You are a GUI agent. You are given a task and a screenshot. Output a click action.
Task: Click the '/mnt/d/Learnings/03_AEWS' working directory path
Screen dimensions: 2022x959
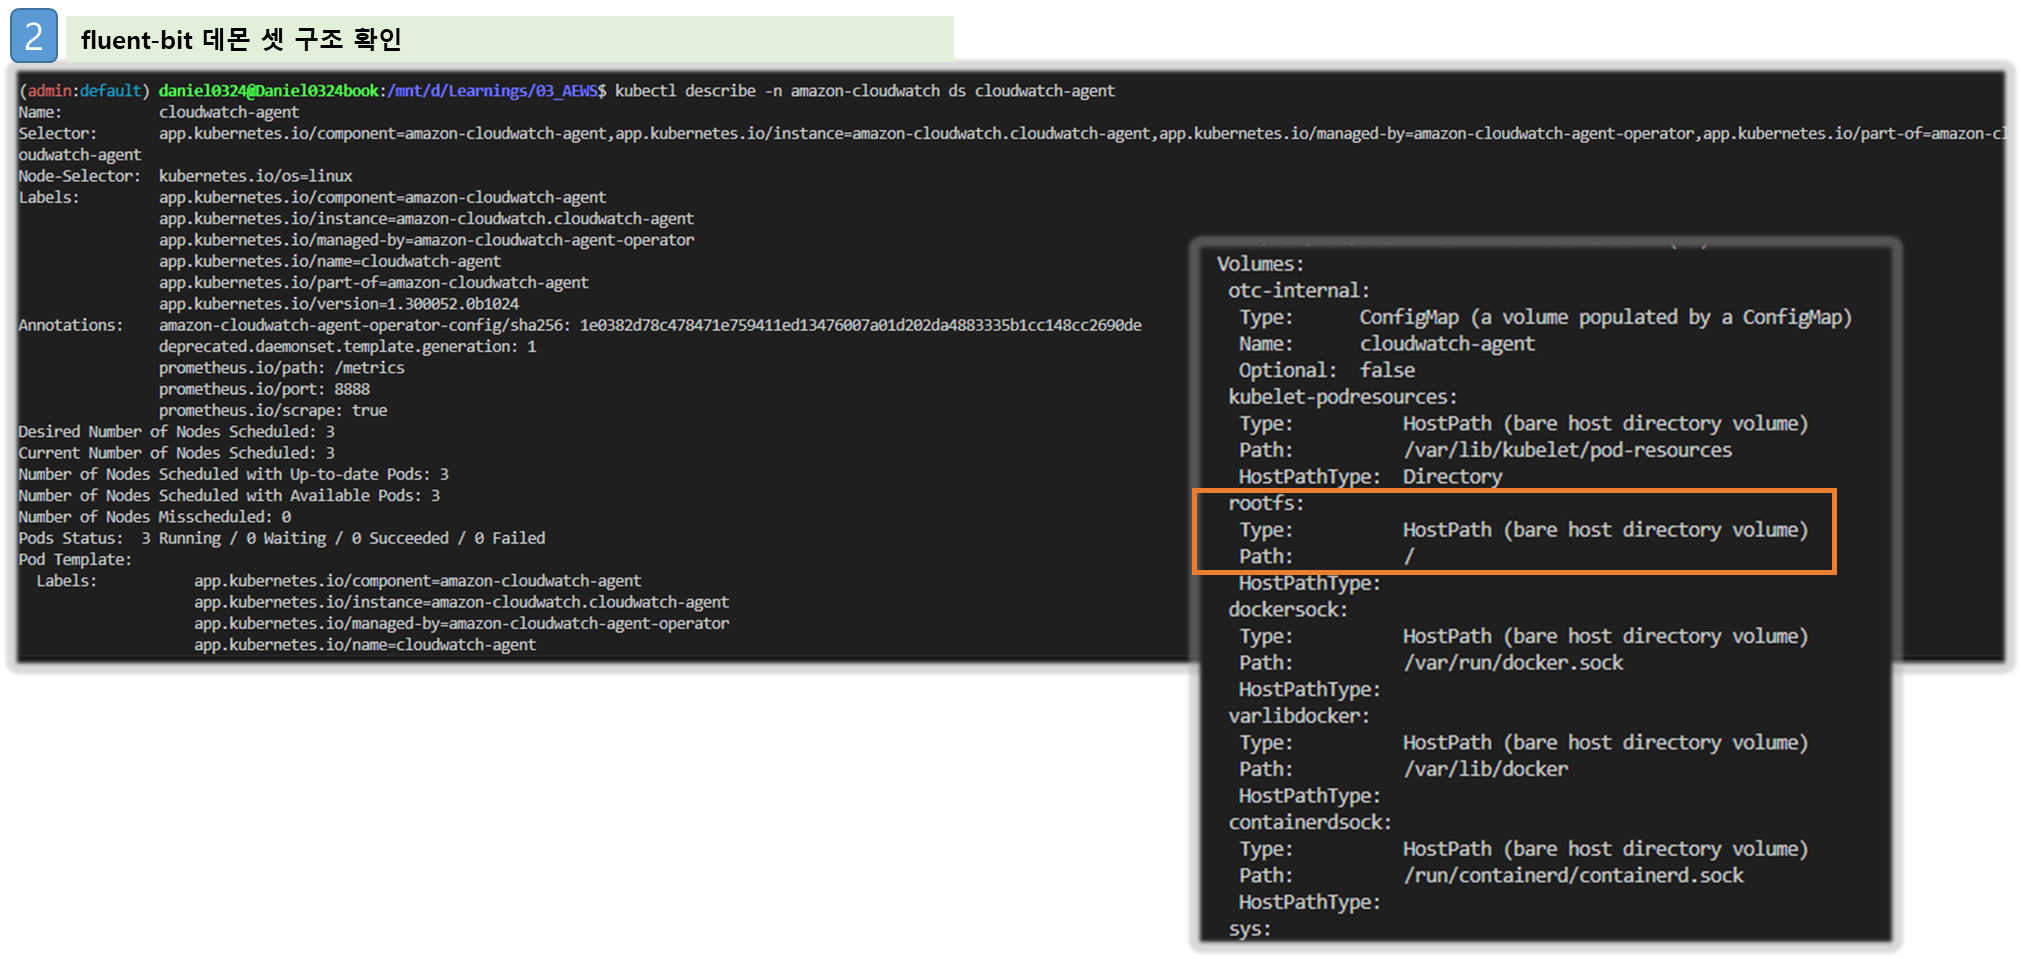tap(492, 91)
